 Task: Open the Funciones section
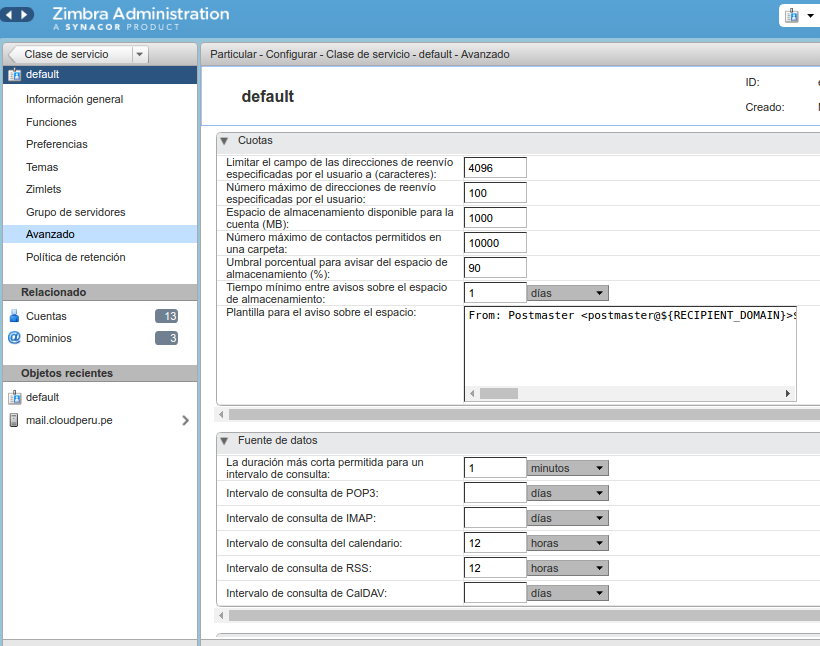coord(51,122)
